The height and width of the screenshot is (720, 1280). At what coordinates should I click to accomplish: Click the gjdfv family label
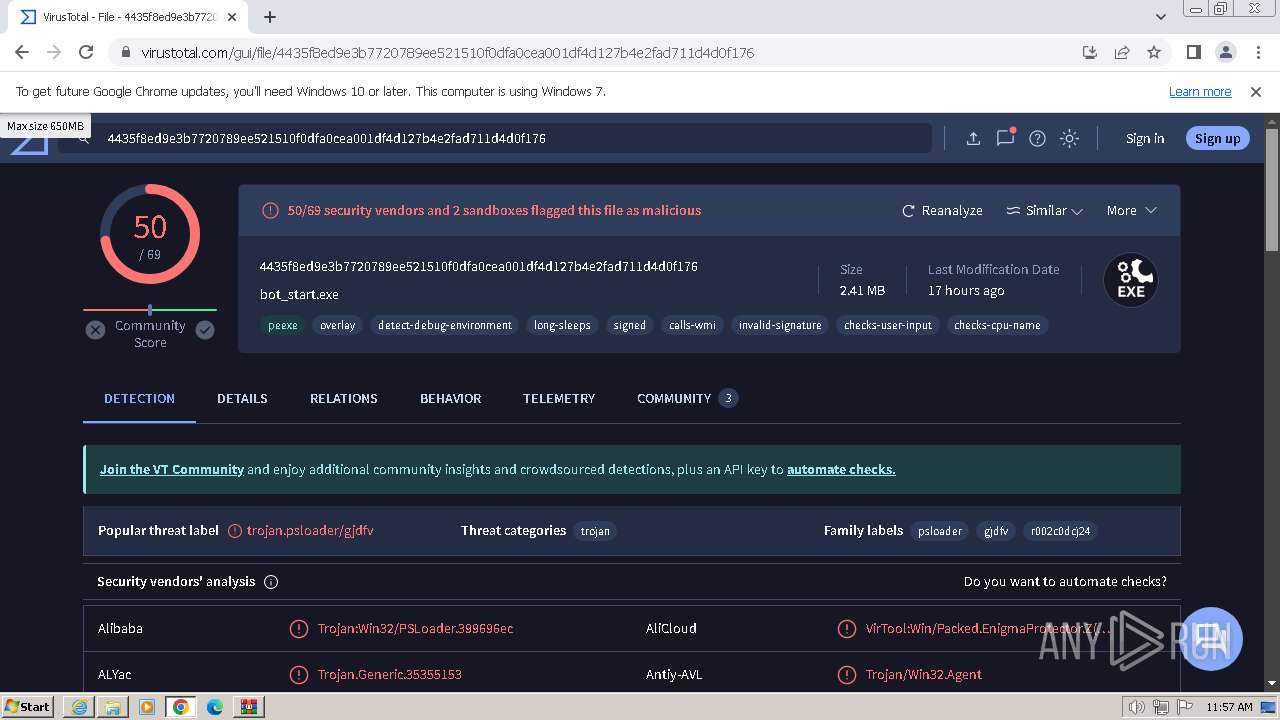point(996,531)
